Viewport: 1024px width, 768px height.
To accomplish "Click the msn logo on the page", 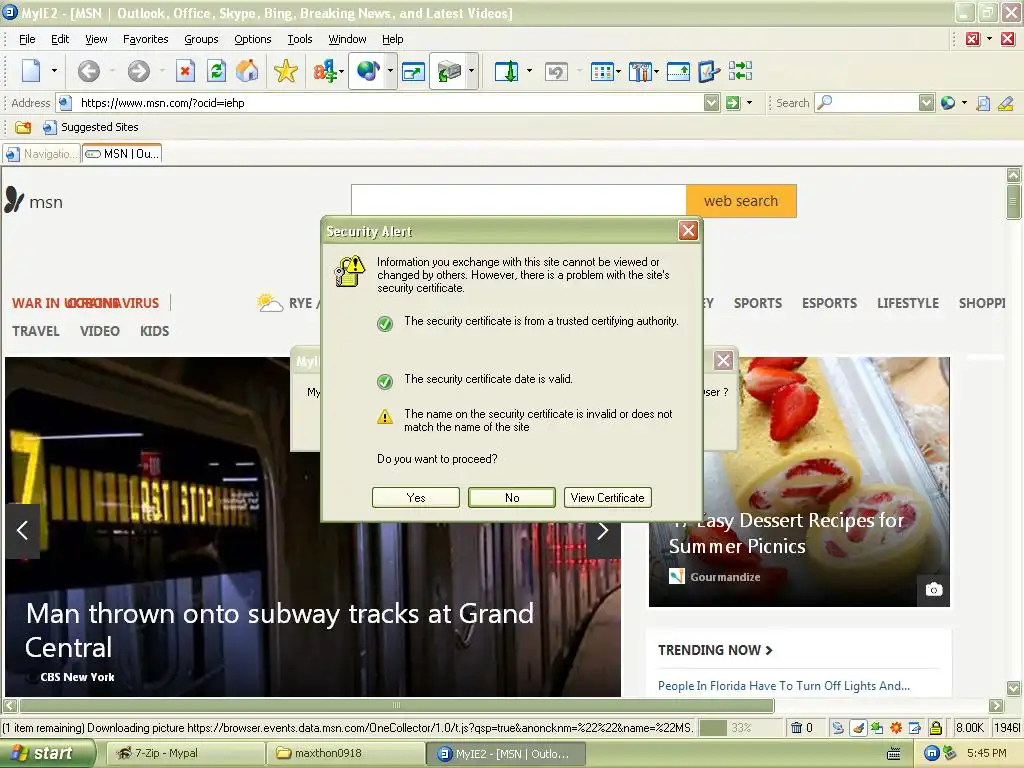I will tap(34, 201).
